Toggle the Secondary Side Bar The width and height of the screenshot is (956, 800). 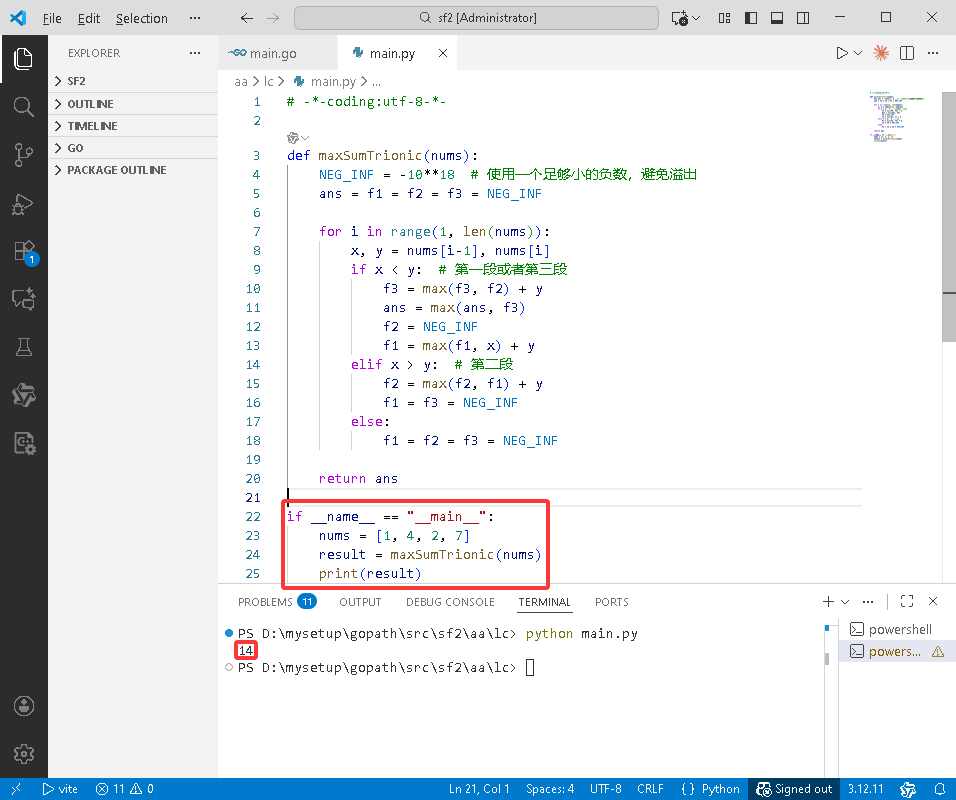point(803,18)
